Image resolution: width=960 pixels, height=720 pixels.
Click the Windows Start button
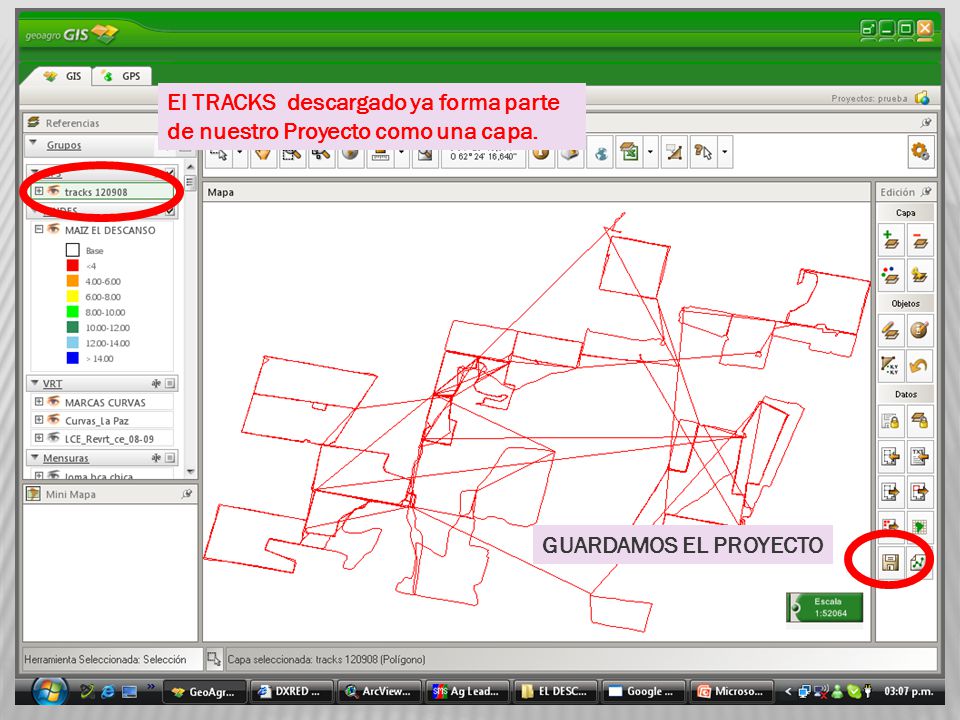pyautogui.click(x=49, y=691)
